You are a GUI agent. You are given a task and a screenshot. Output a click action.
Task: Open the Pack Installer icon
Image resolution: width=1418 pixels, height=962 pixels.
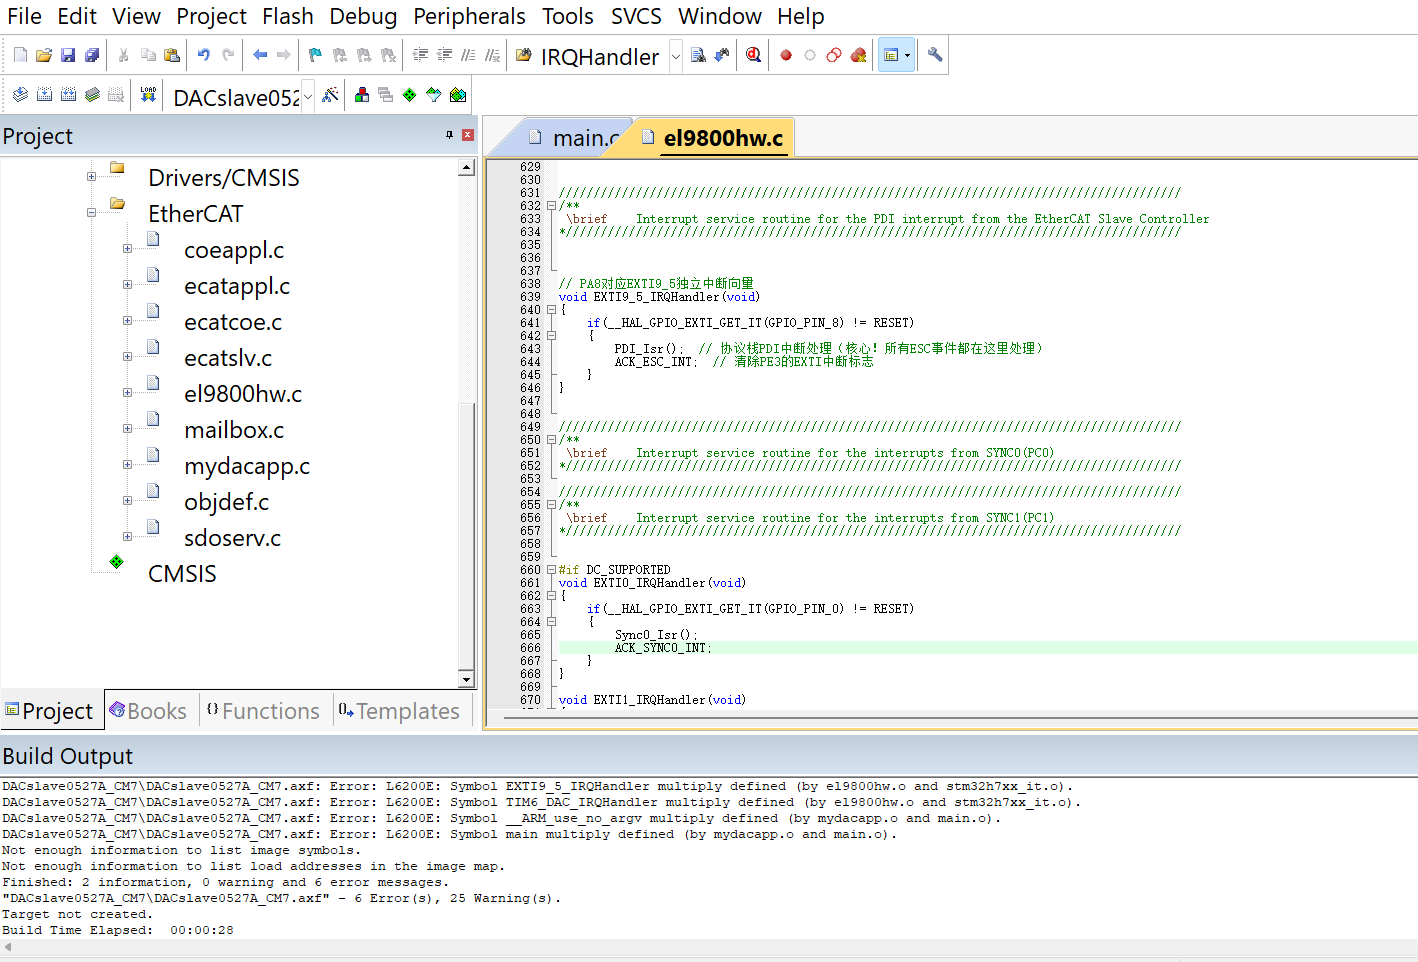click(458, 95)
